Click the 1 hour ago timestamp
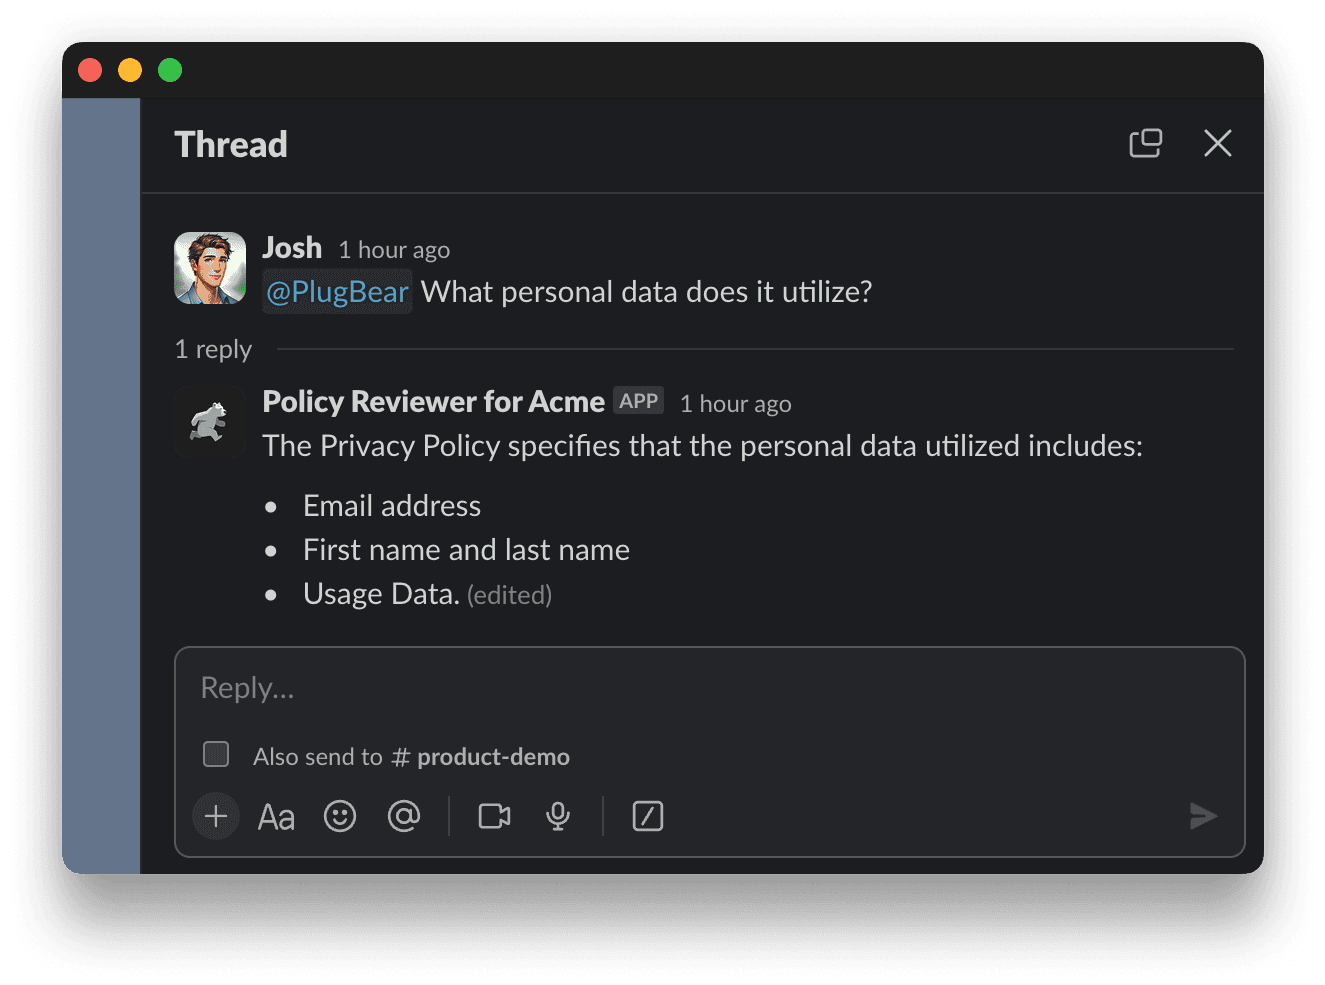The image size is (1325, 985). [393, 249]
